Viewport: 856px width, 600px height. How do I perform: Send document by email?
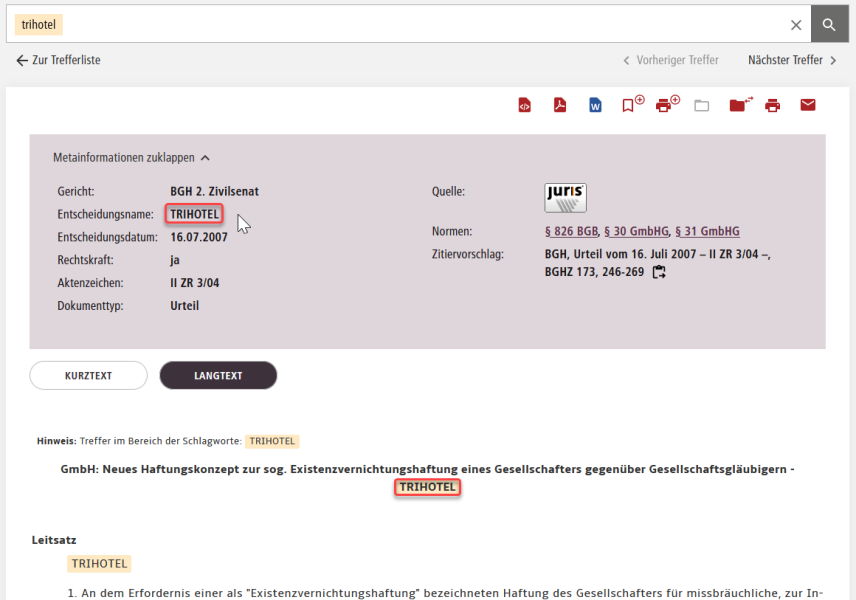pos(808,105)
